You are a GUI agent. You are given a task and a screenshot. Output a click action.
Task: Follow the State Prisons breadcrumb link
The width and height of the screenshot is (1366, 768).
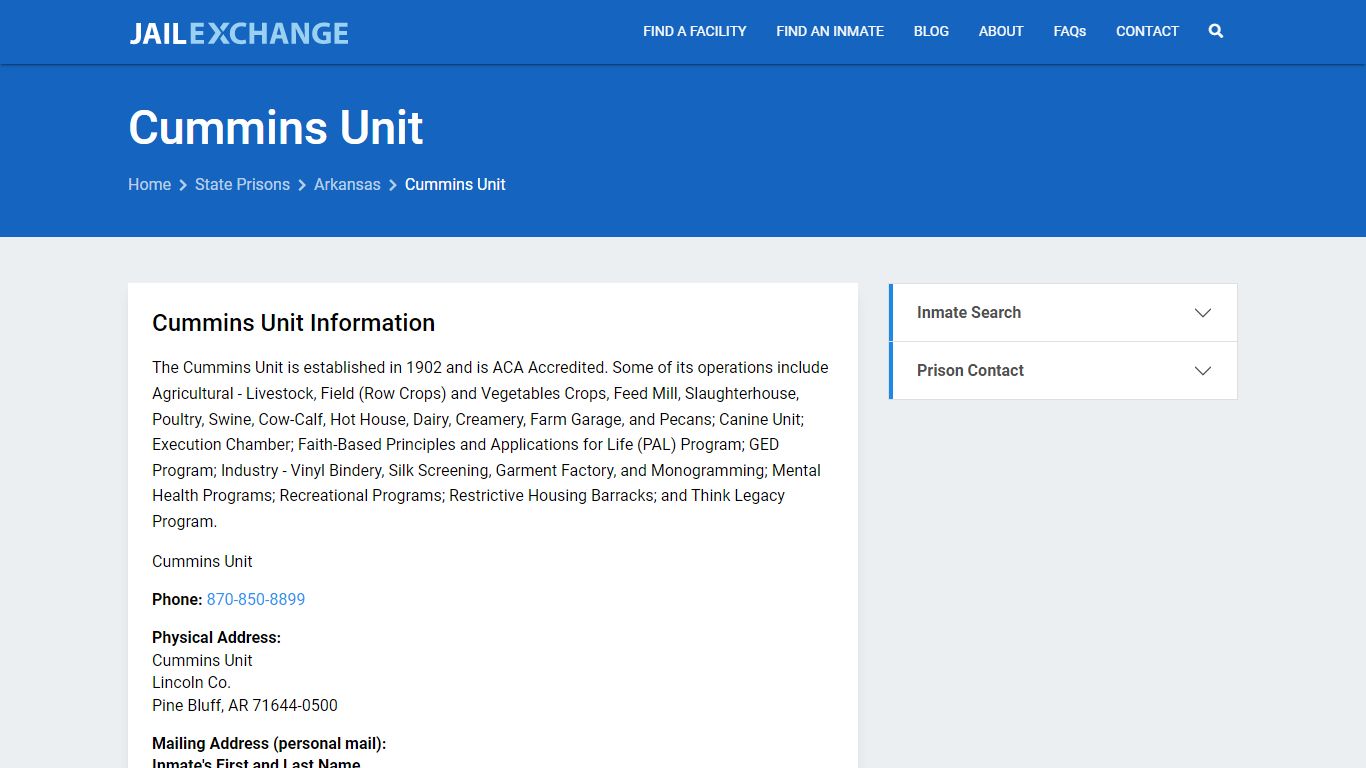click(242, 184)
